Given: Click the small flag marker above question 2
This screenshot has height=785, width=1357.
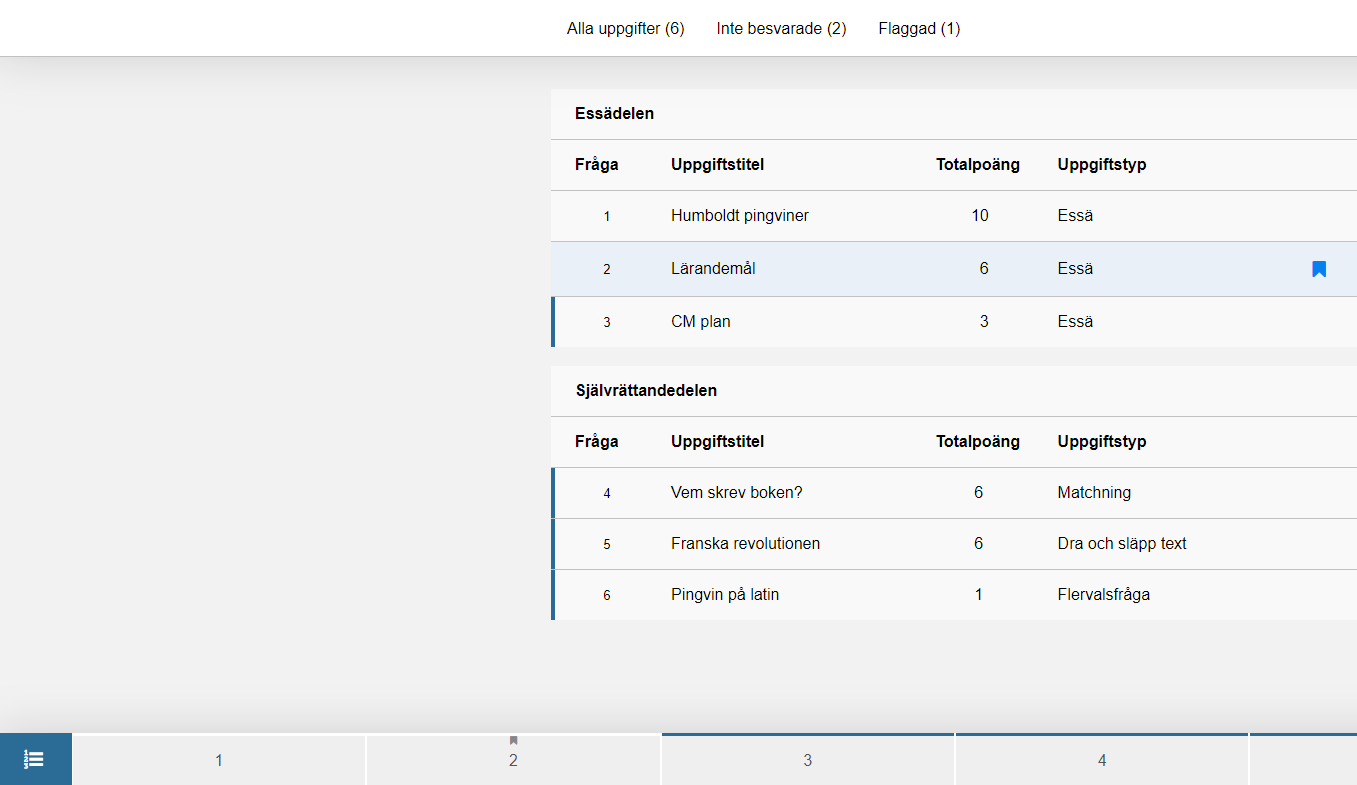Looking at the screenshot, I should [513, 740].
